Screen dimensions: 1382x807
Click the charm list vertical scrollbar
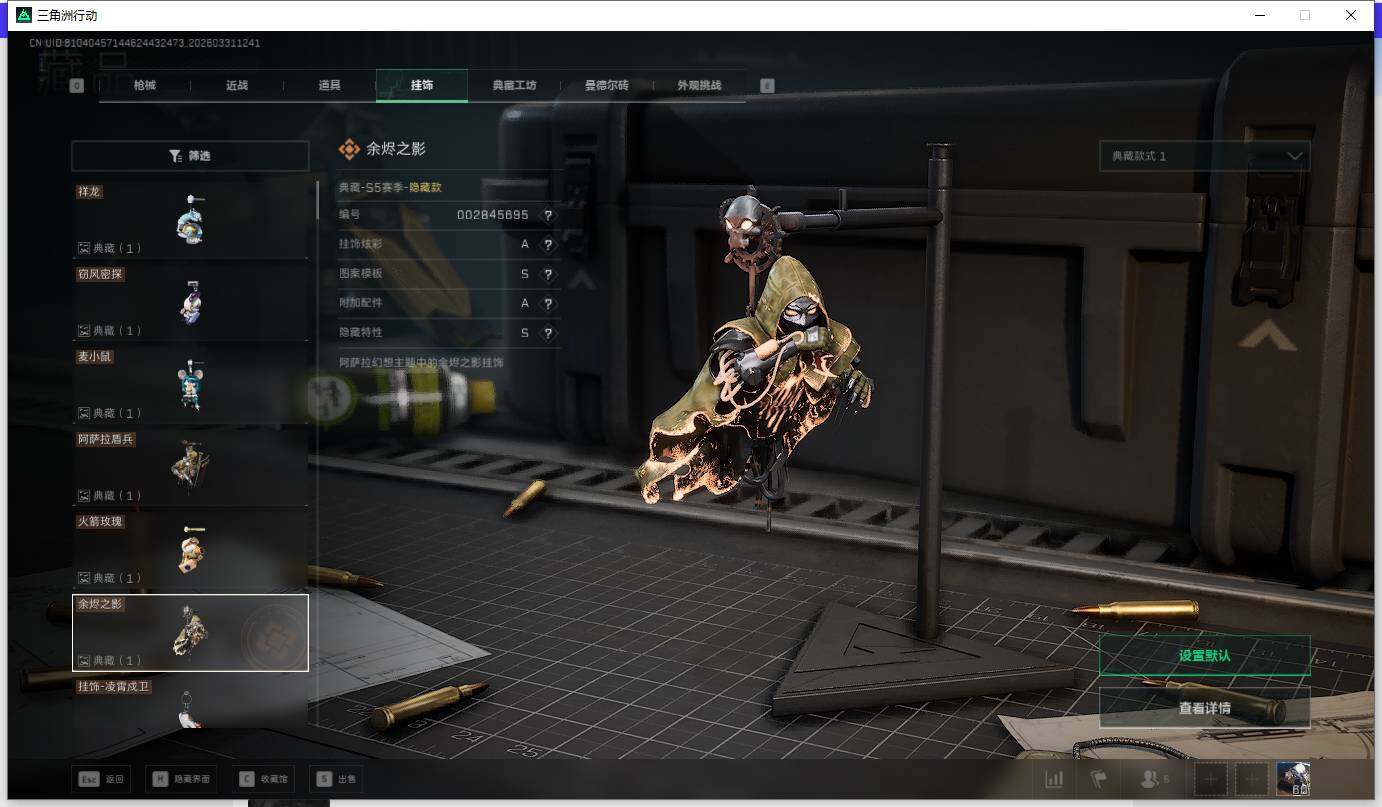[x=317, y=200]
